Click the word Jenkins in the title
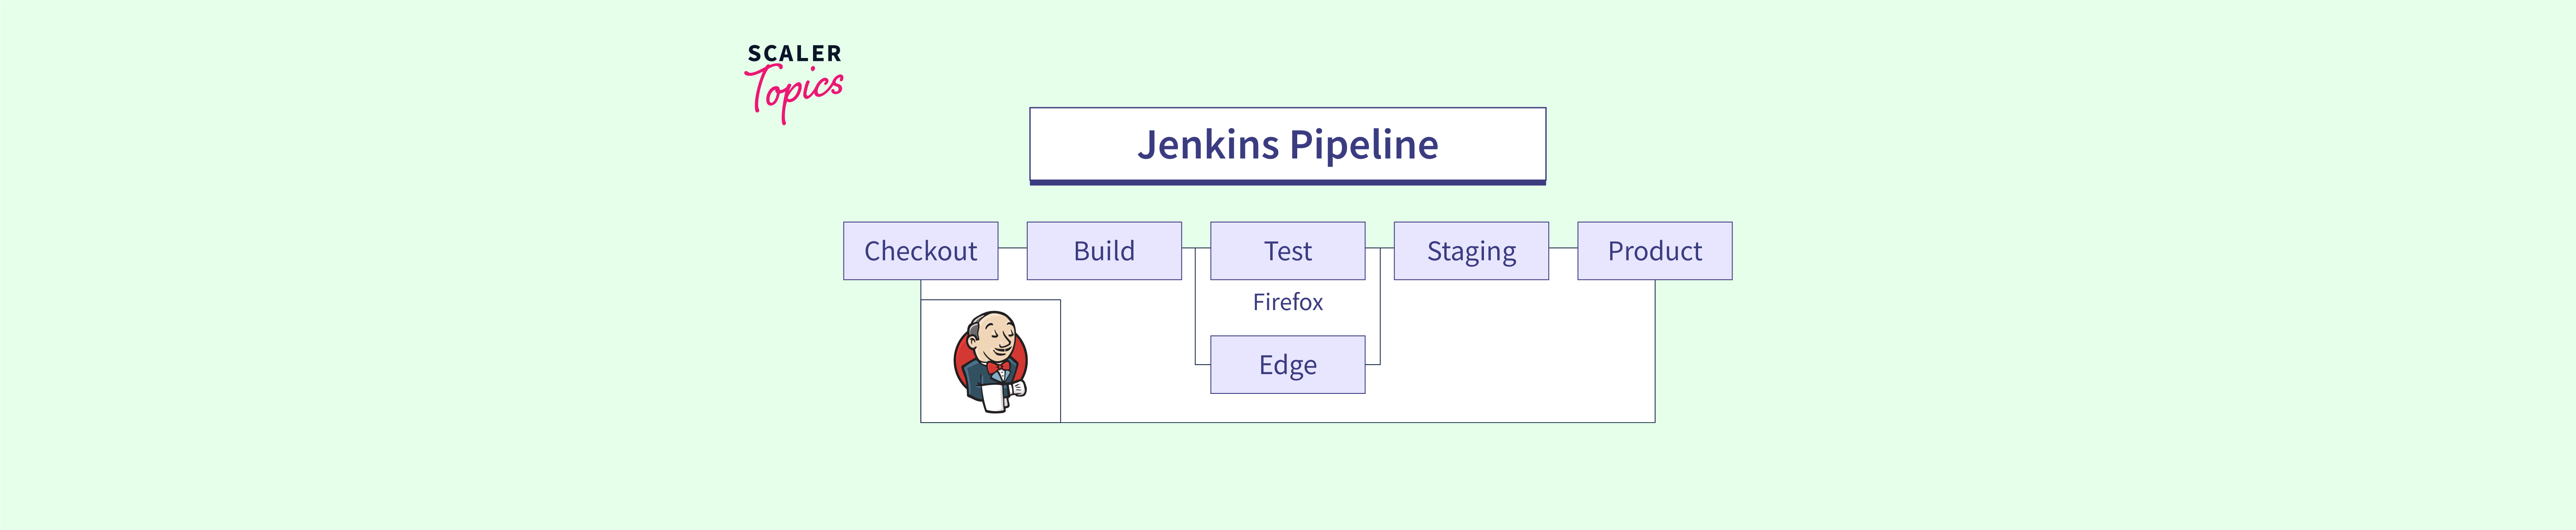Viewport: 2576px width, 530px height. [x=1208, y=145]
